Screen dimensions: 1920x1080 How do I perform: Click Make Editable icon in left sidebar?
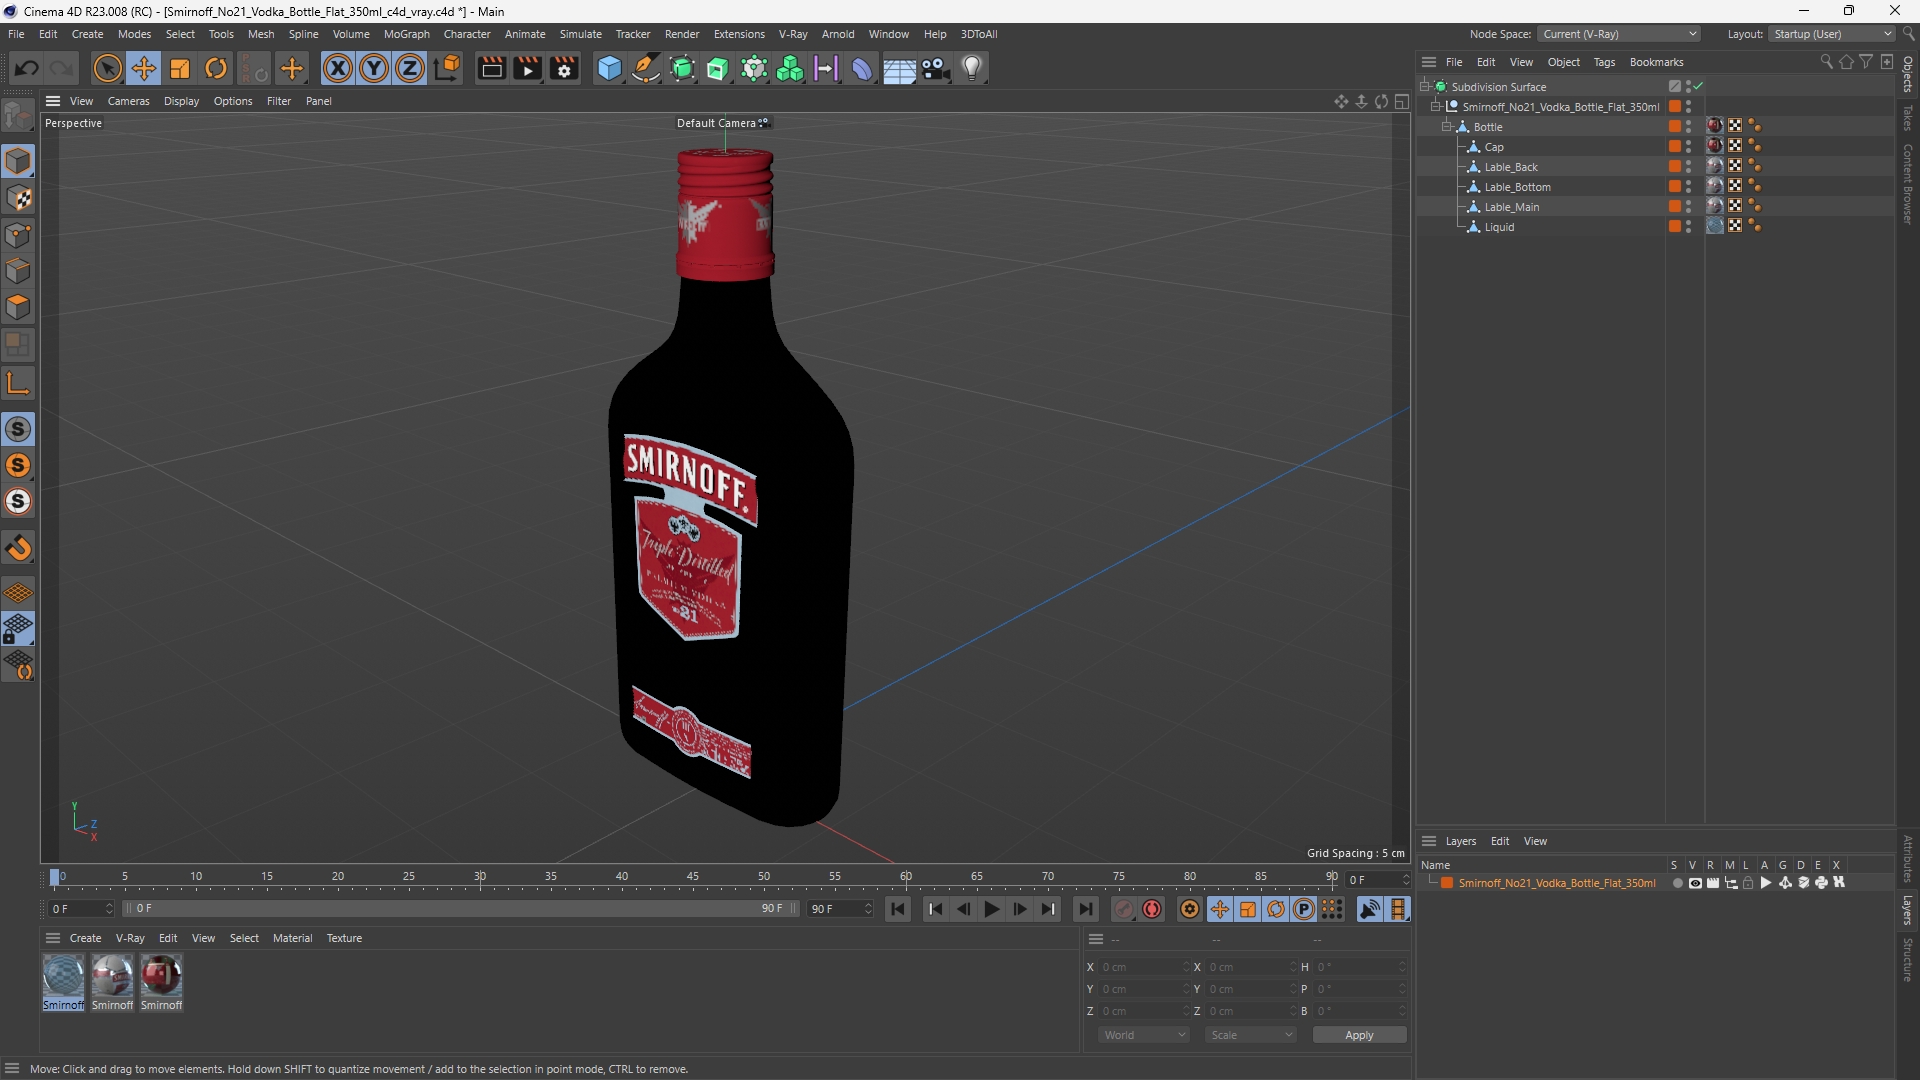[x=18, y=117]
